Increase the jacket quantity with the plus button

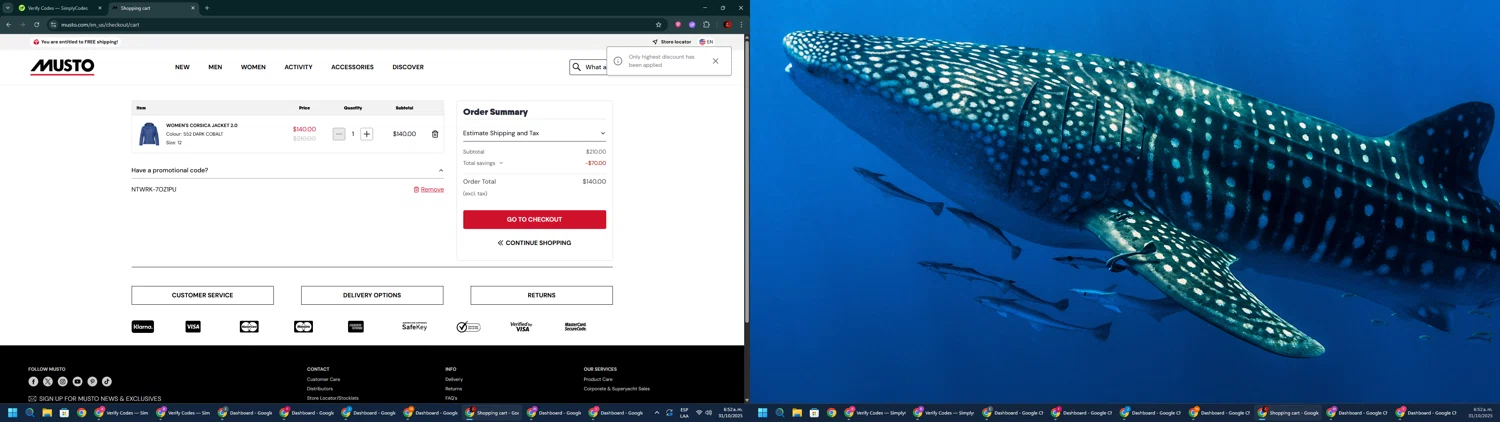click(x=367, y=134)
